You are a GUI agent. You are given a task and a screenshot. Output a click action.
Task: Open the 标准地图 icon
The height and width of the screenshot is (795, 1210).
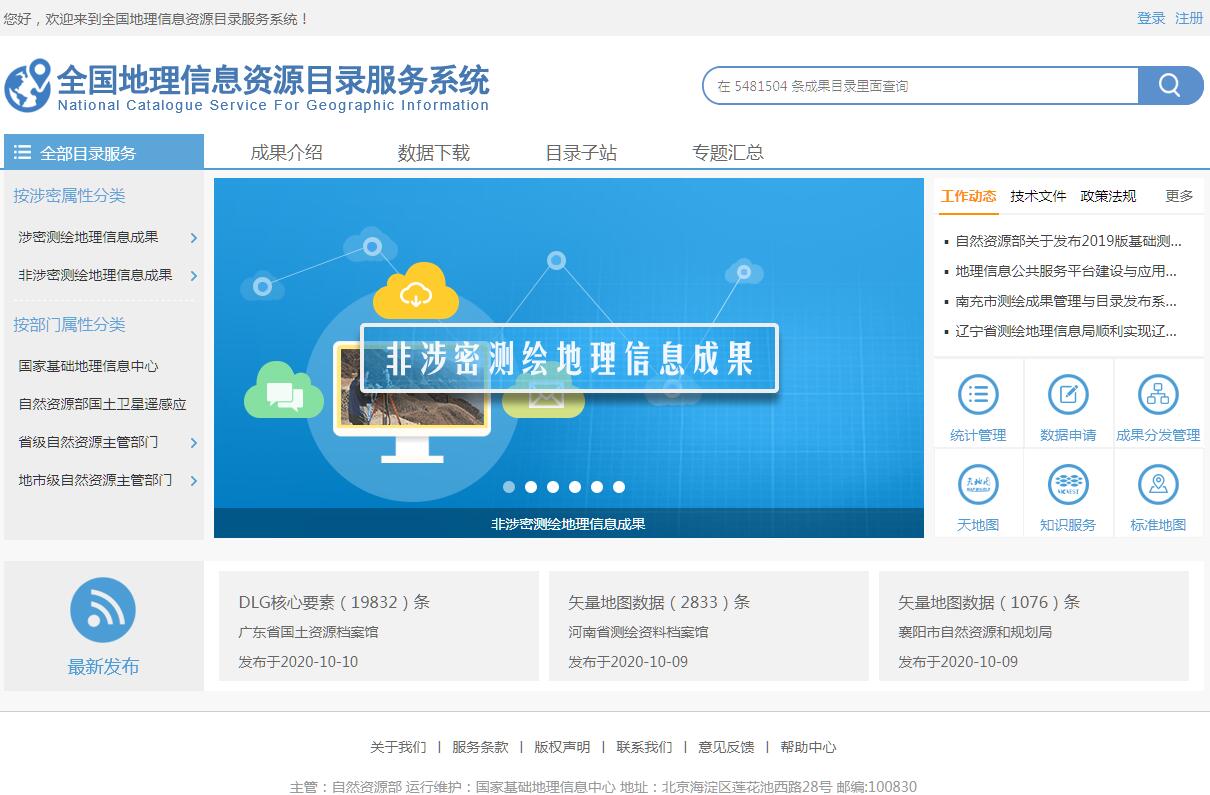pos(1158,486)
